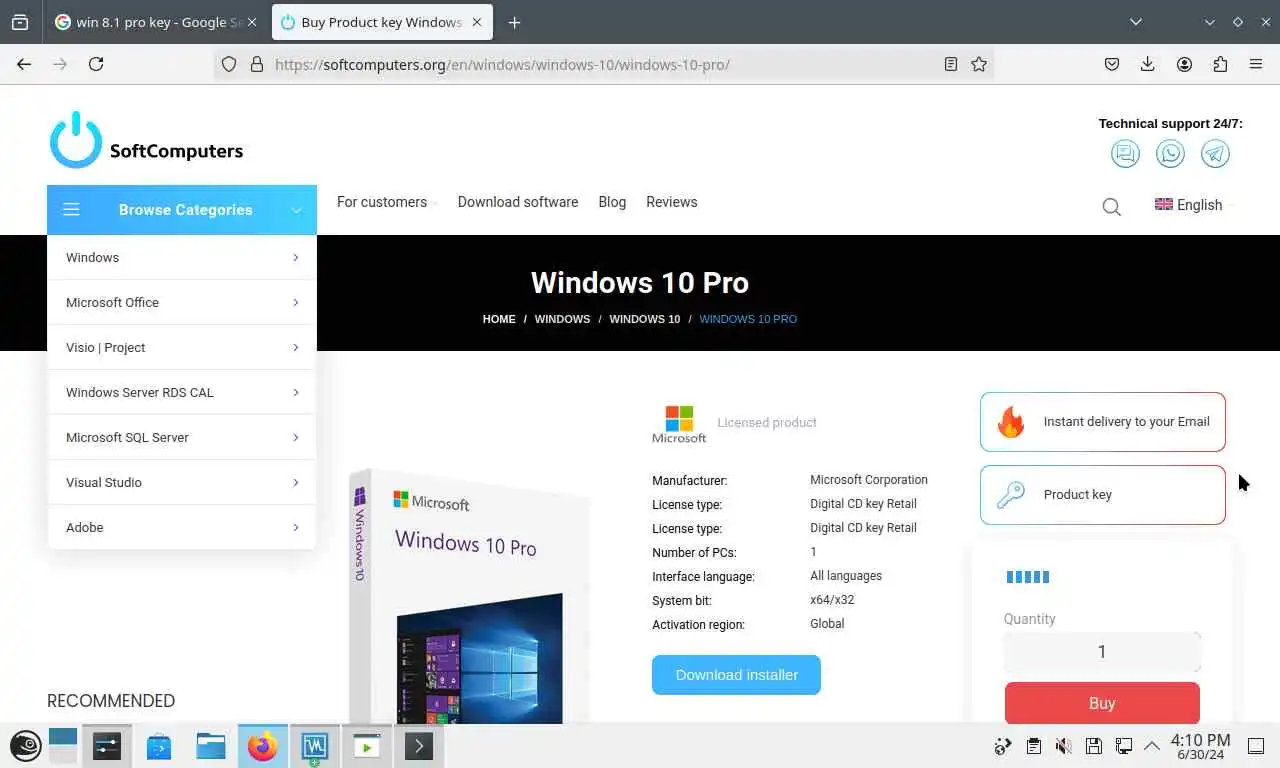The height and width of the screenshot is (768, 1280).
Task: Click the tracking protection shield icon
Action: 229,64
